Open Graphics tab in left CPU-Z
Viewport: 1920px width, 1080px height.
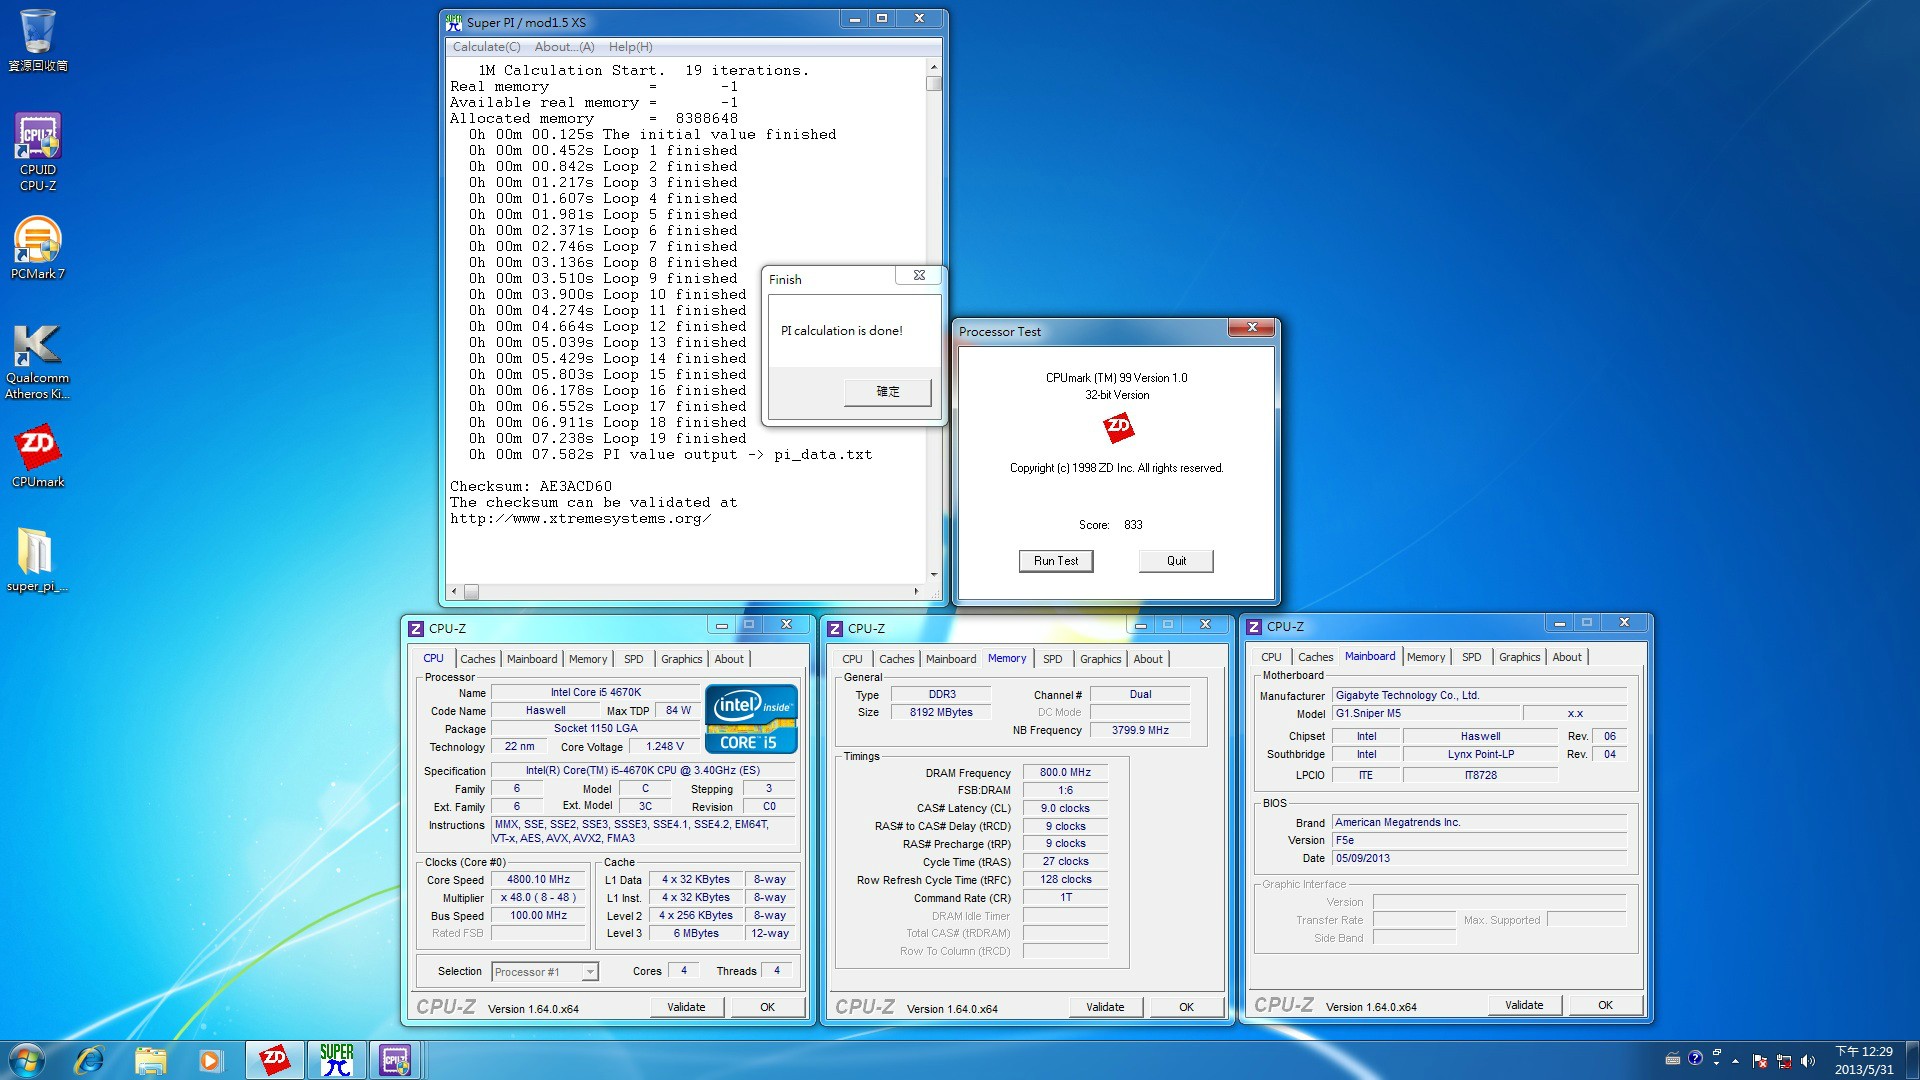tap(682, 659)
